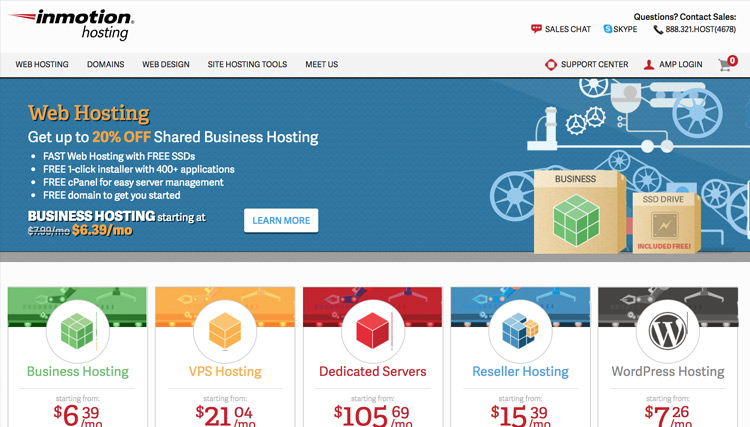Open the Web Design menu
Viewport: 750px width, 427px height.
click(165, 65)
